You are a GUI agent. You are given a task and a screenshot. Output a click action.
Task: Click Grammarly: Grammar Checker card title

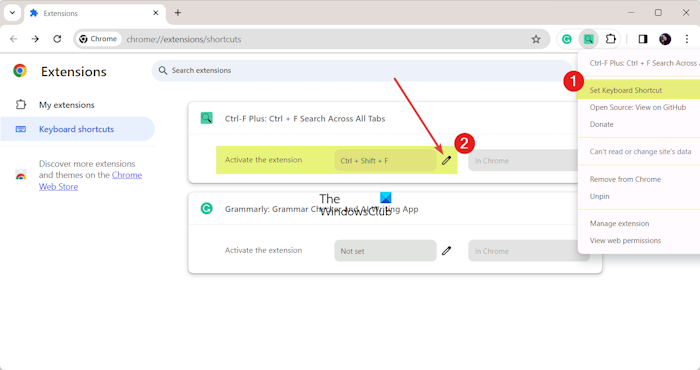321,209
